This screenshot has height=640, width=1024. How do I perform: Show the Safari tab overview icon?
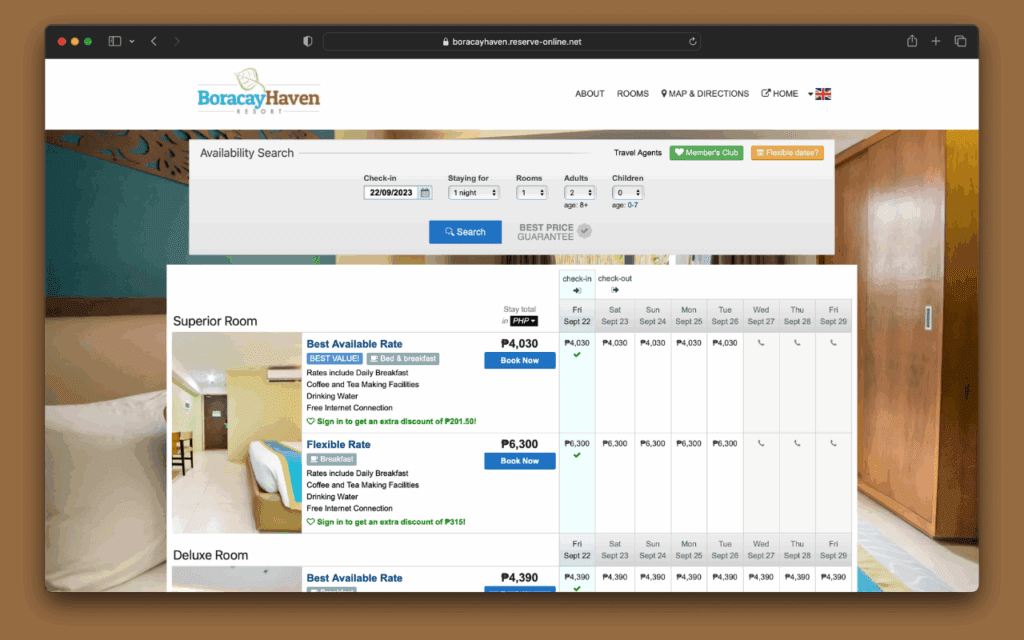click(x=960, y=41)
